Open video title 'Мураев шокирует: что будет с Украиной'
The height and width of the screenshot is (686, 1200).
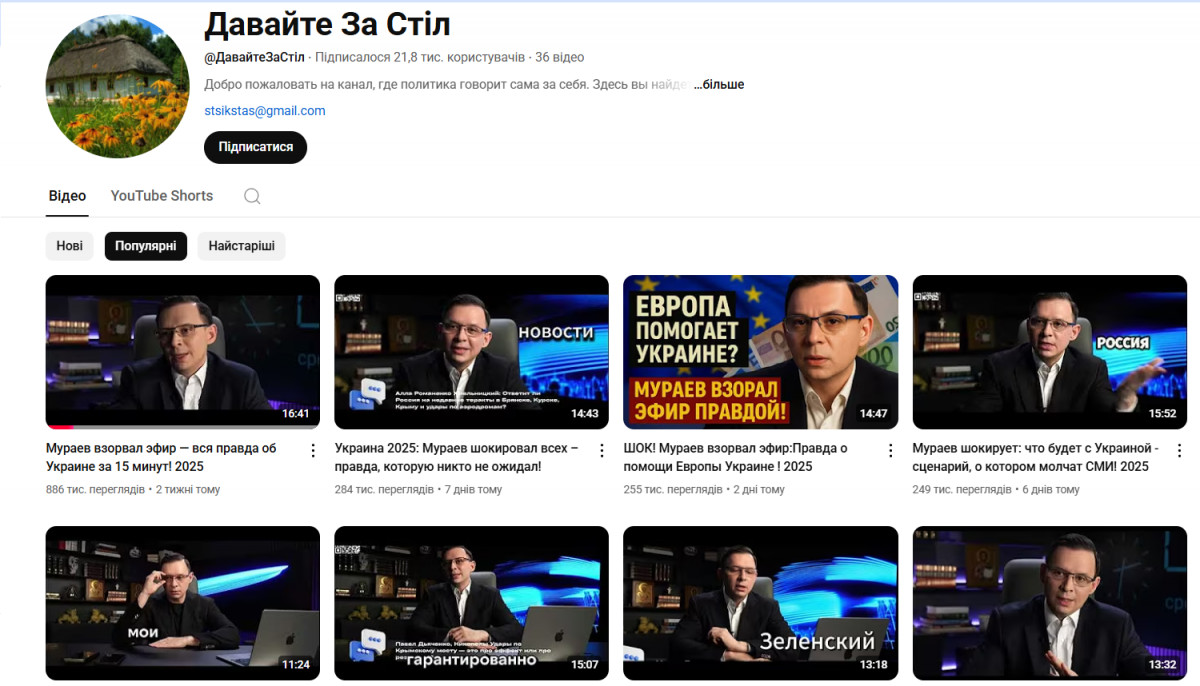click(x=1036, y=457)
